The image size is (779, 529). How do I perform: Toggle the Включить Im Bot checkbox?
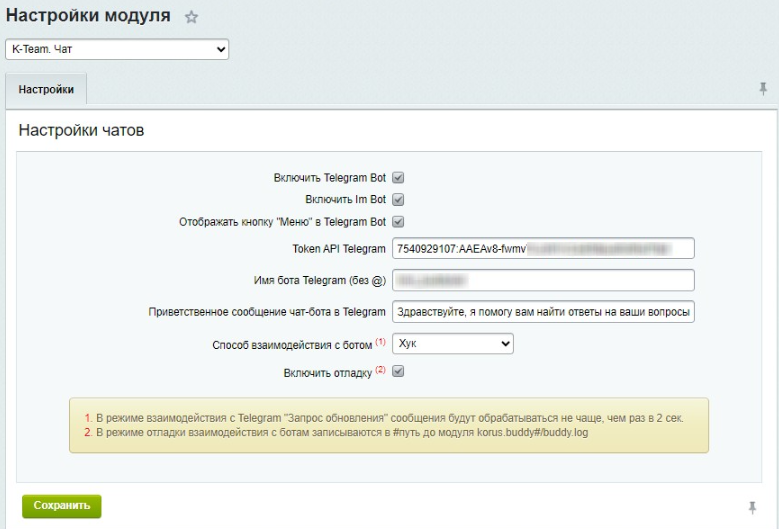coord(398,199)
